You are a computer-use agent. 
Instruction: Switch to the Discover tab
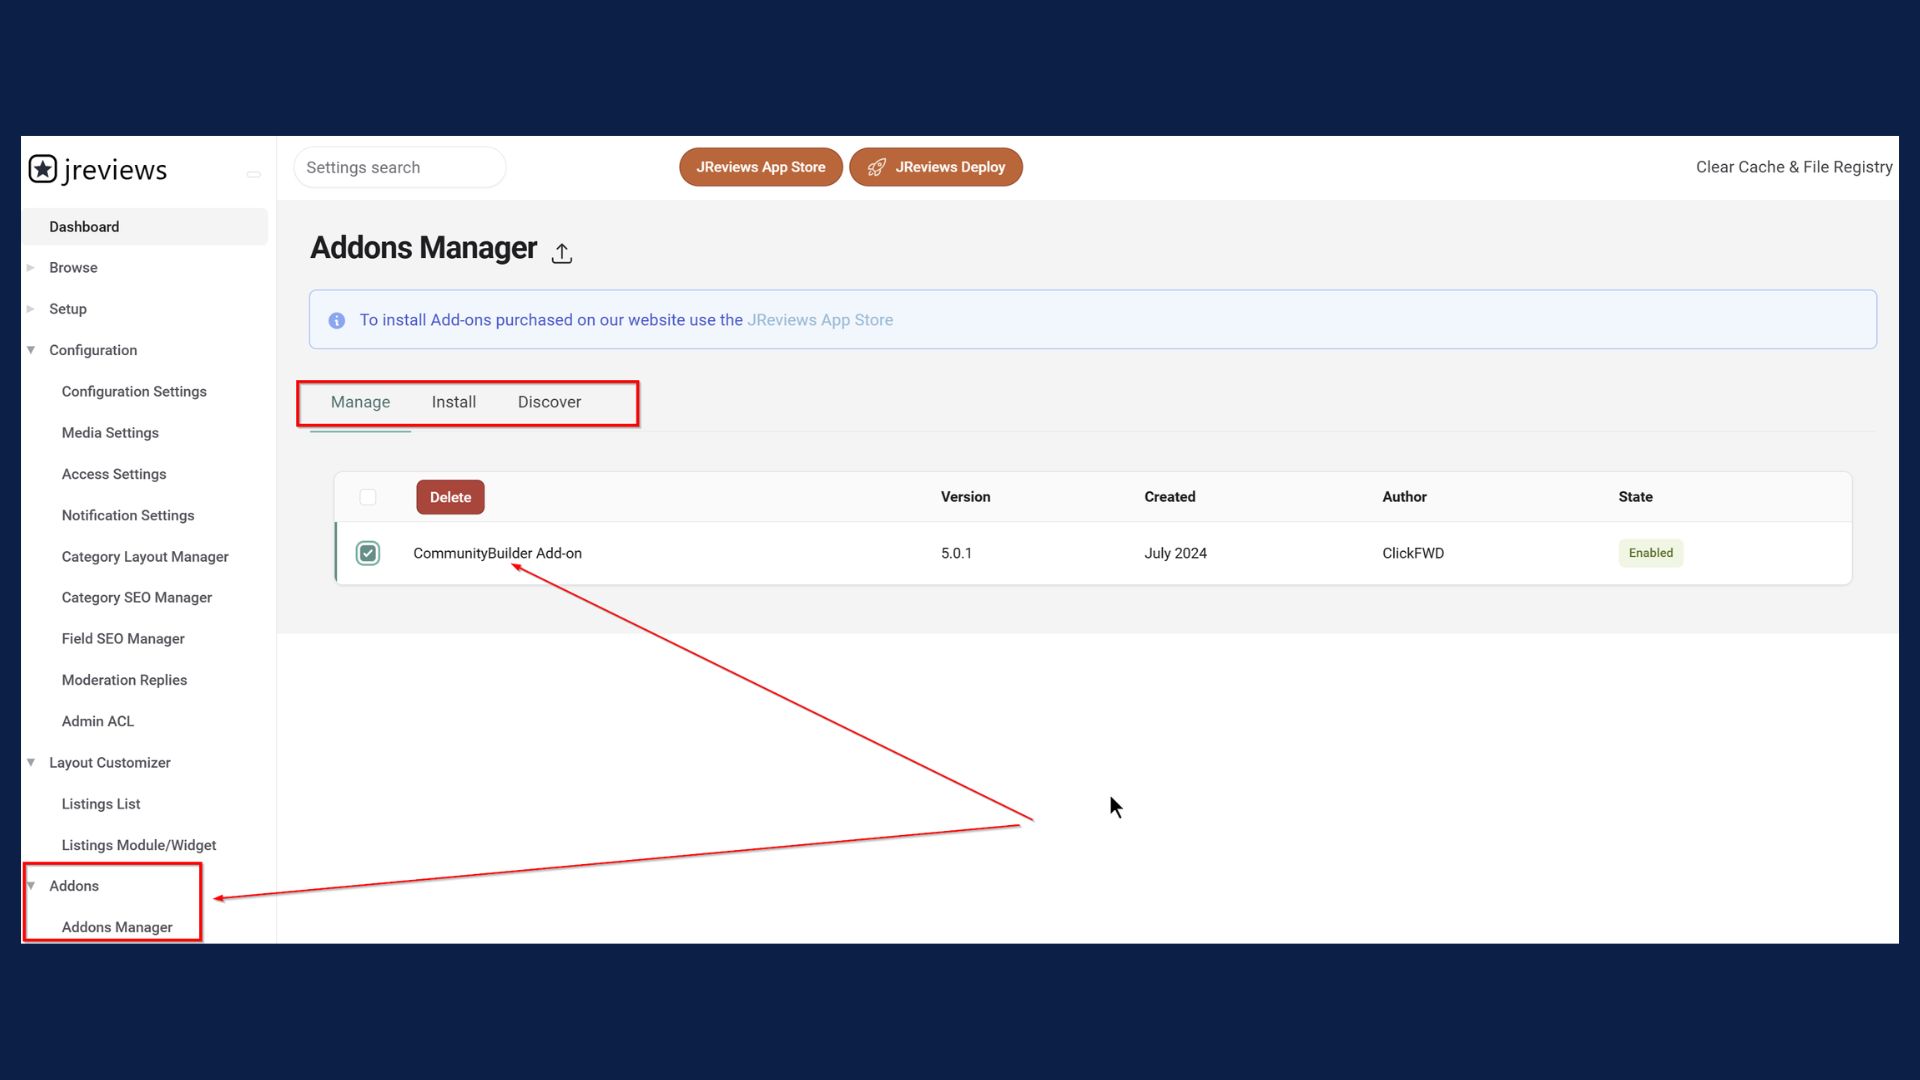[x=549, y=401]
